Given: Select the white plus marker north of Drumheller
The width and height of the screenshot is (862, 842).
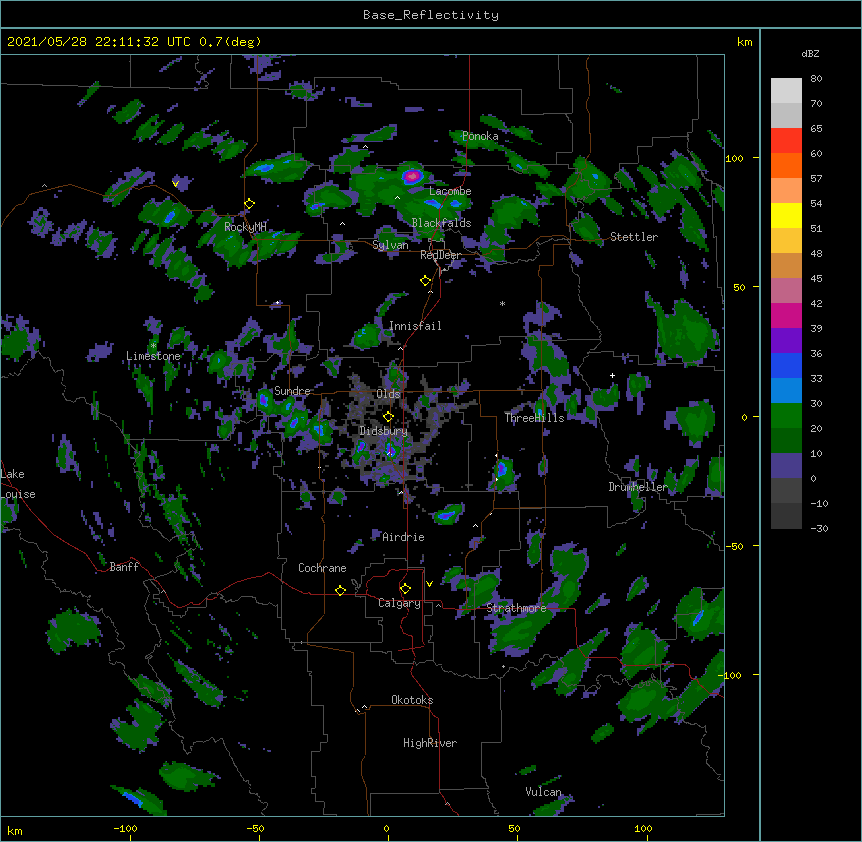Looking at the screenshot, I should pos(612,375).
